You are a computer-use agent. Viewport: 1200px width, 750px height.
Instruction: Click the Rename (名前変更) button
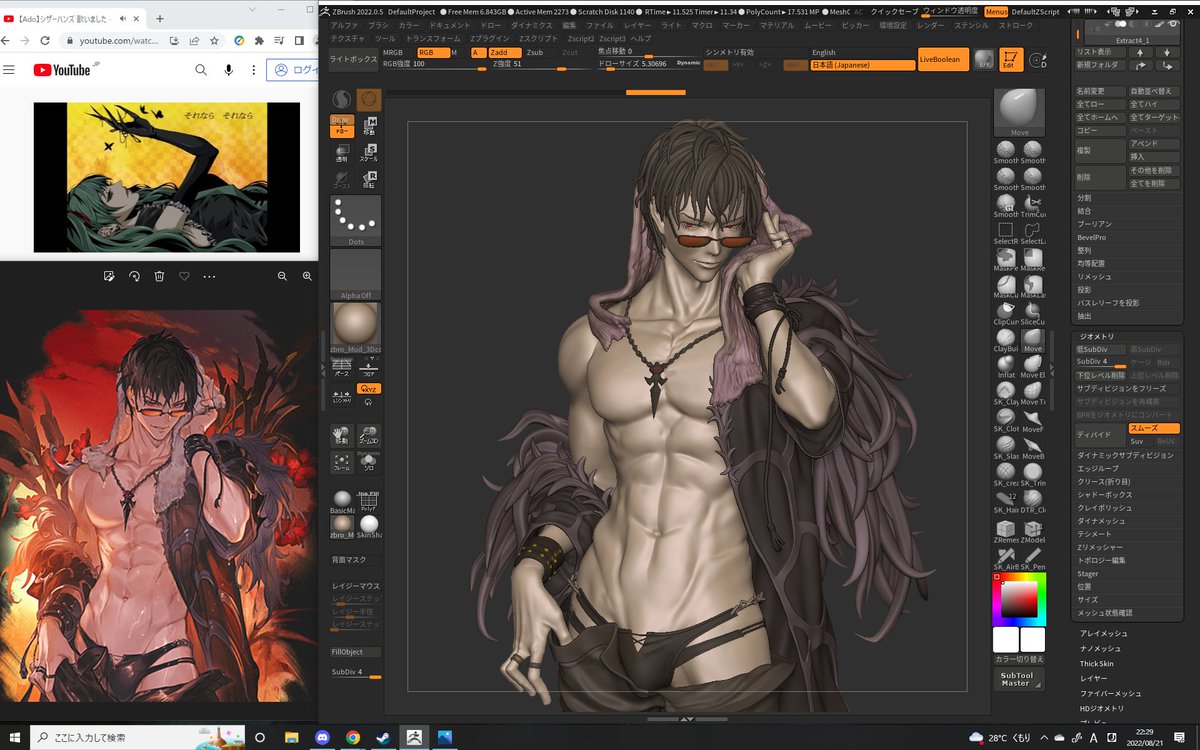tap(1100, 91)
